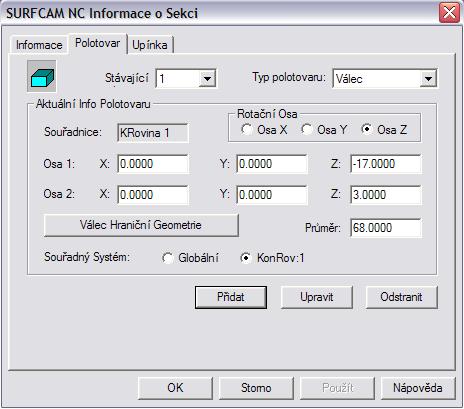Confirm the dialog with OK
This screenshot has height=409, width=464.
click(x=175, y=388)
